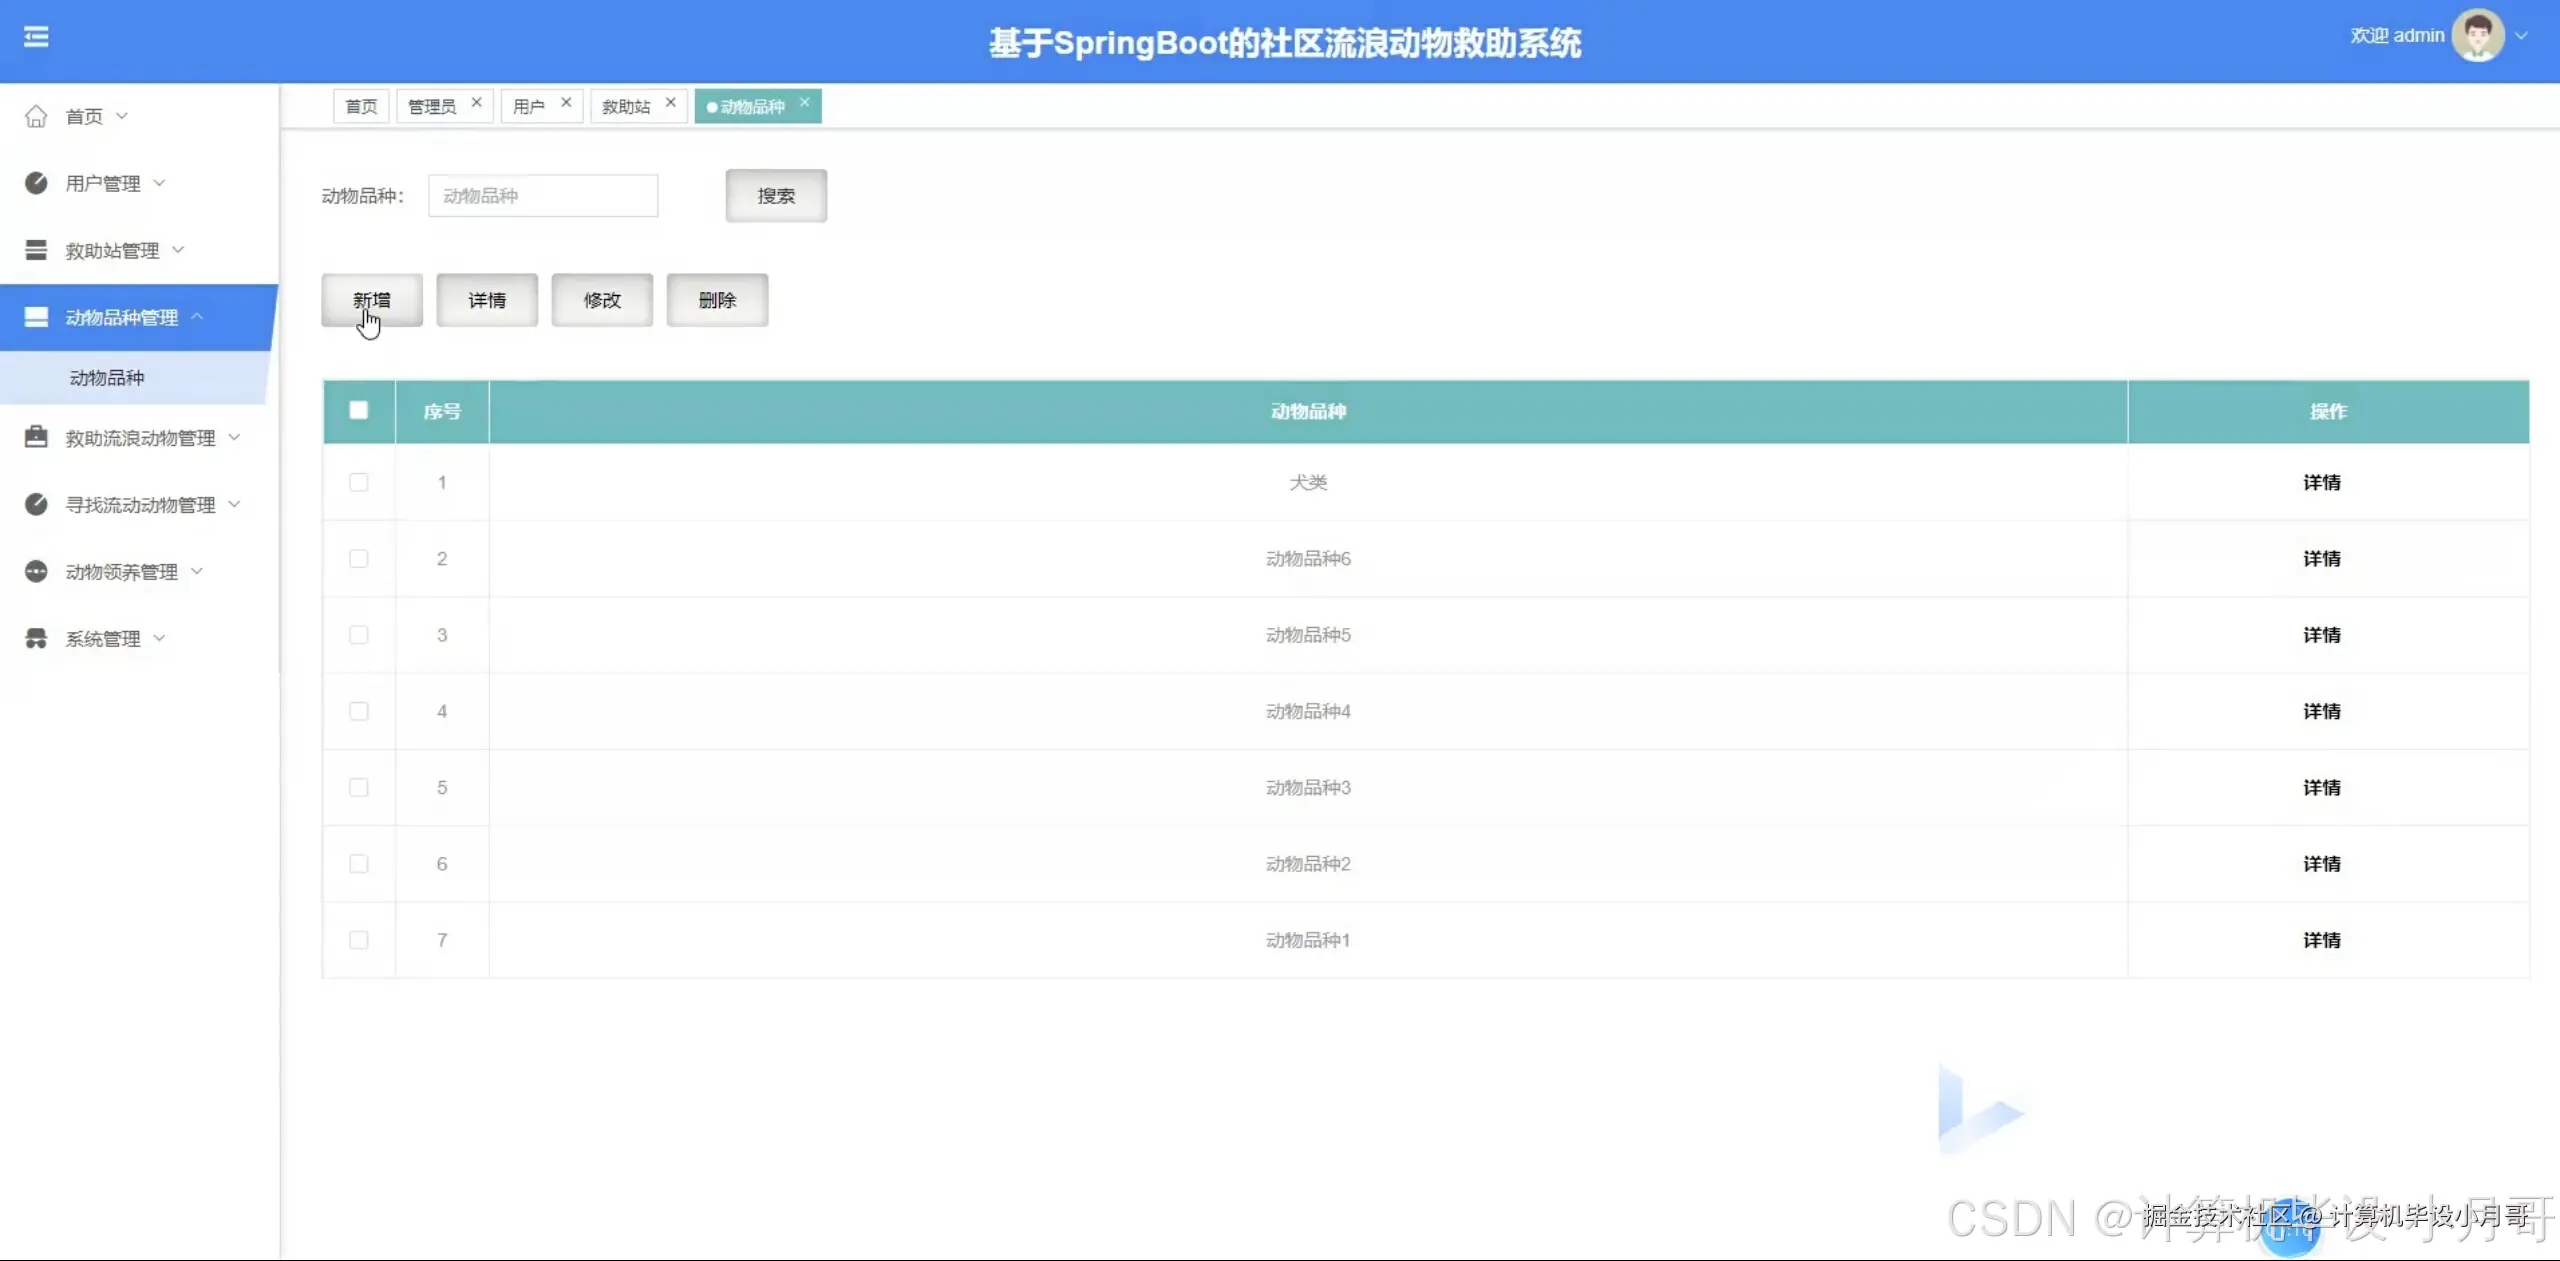The width and height of the screenshot is (2560, 1261).
Task: Collapse the 动物品种管理 menu chevron
Action: pos(197,316)
